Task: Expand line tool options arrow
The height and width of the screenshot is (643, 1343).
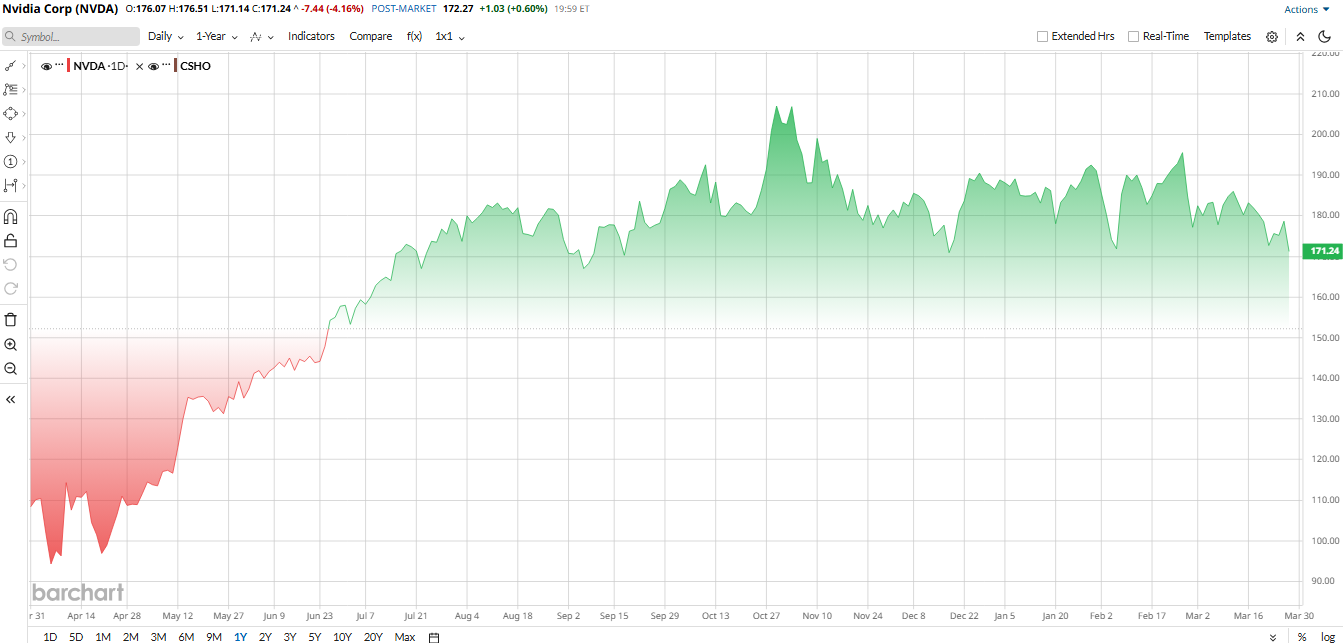Action: click(24, 65)
